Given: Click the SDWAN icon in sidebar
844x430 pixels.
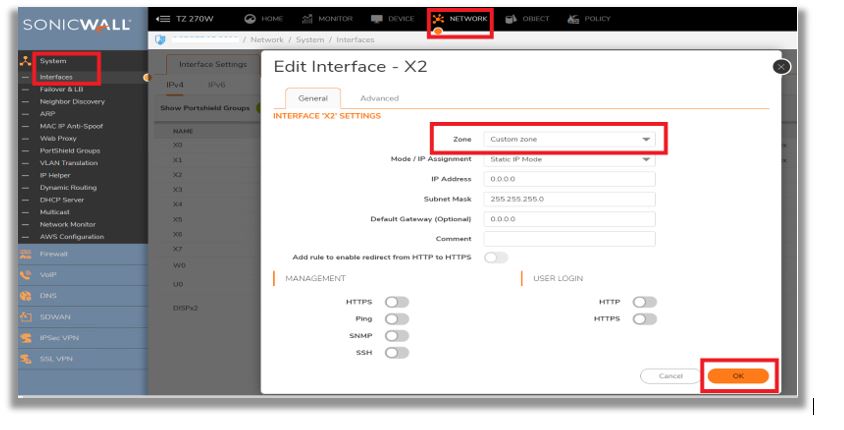Looking at the screenshot, I should [x=25, y=317].
